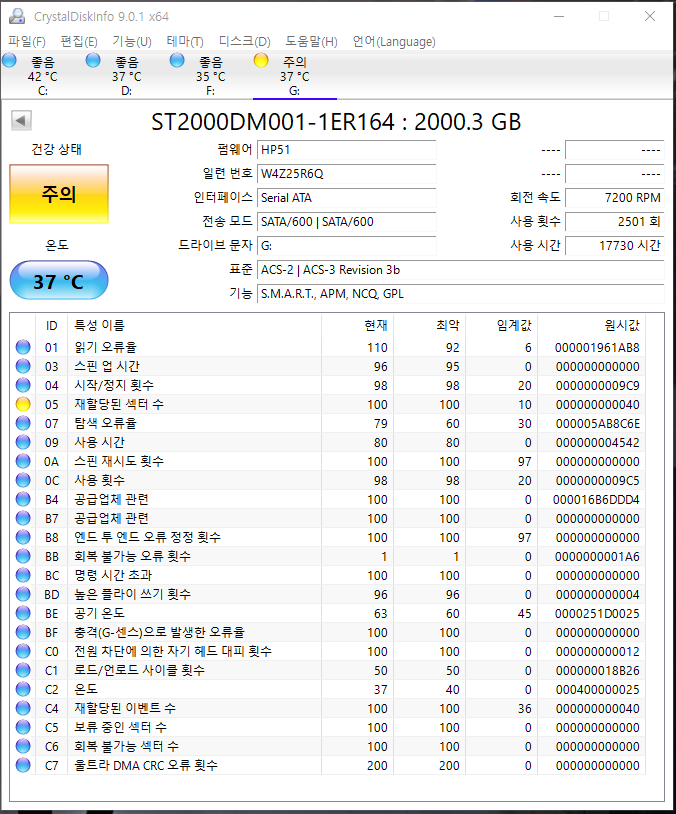Switch to drive tab G:
This screenshot has height=814, width=676.
point(294,76)
